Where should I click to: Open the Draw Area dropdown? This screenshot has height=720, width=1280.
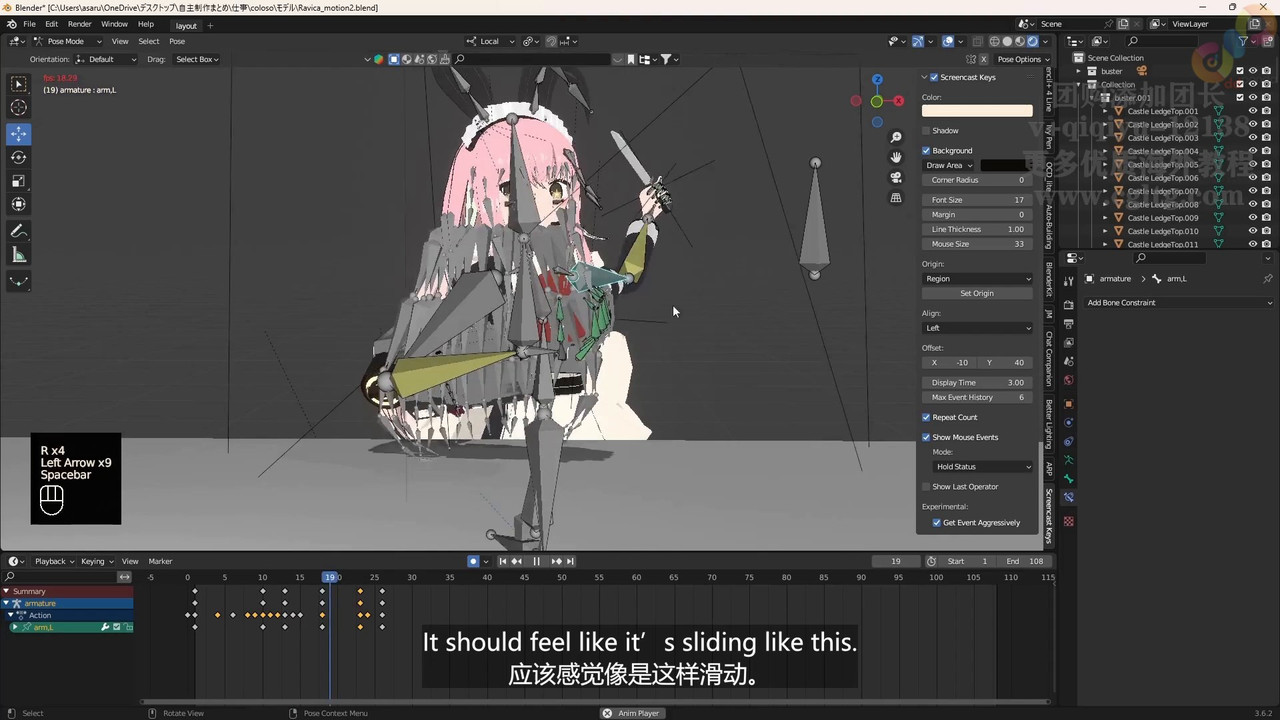(x=948, y=165)
